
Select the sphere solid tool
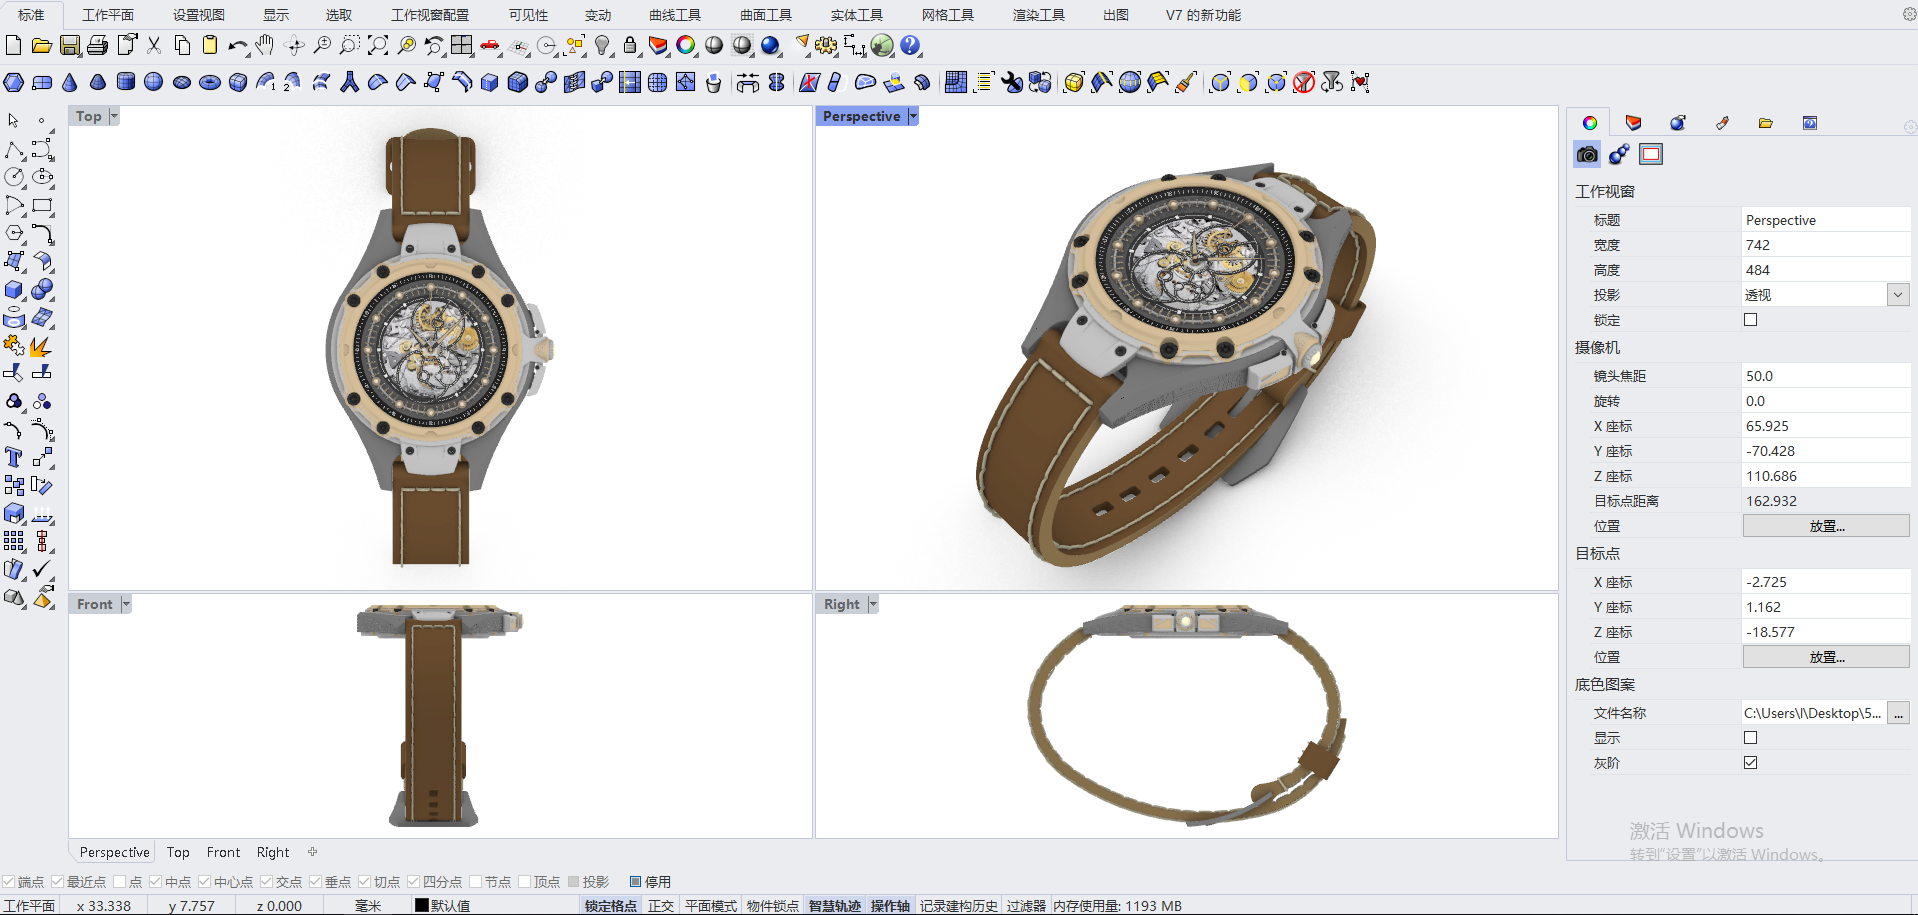pyautogui.click(x=154, y=82)
